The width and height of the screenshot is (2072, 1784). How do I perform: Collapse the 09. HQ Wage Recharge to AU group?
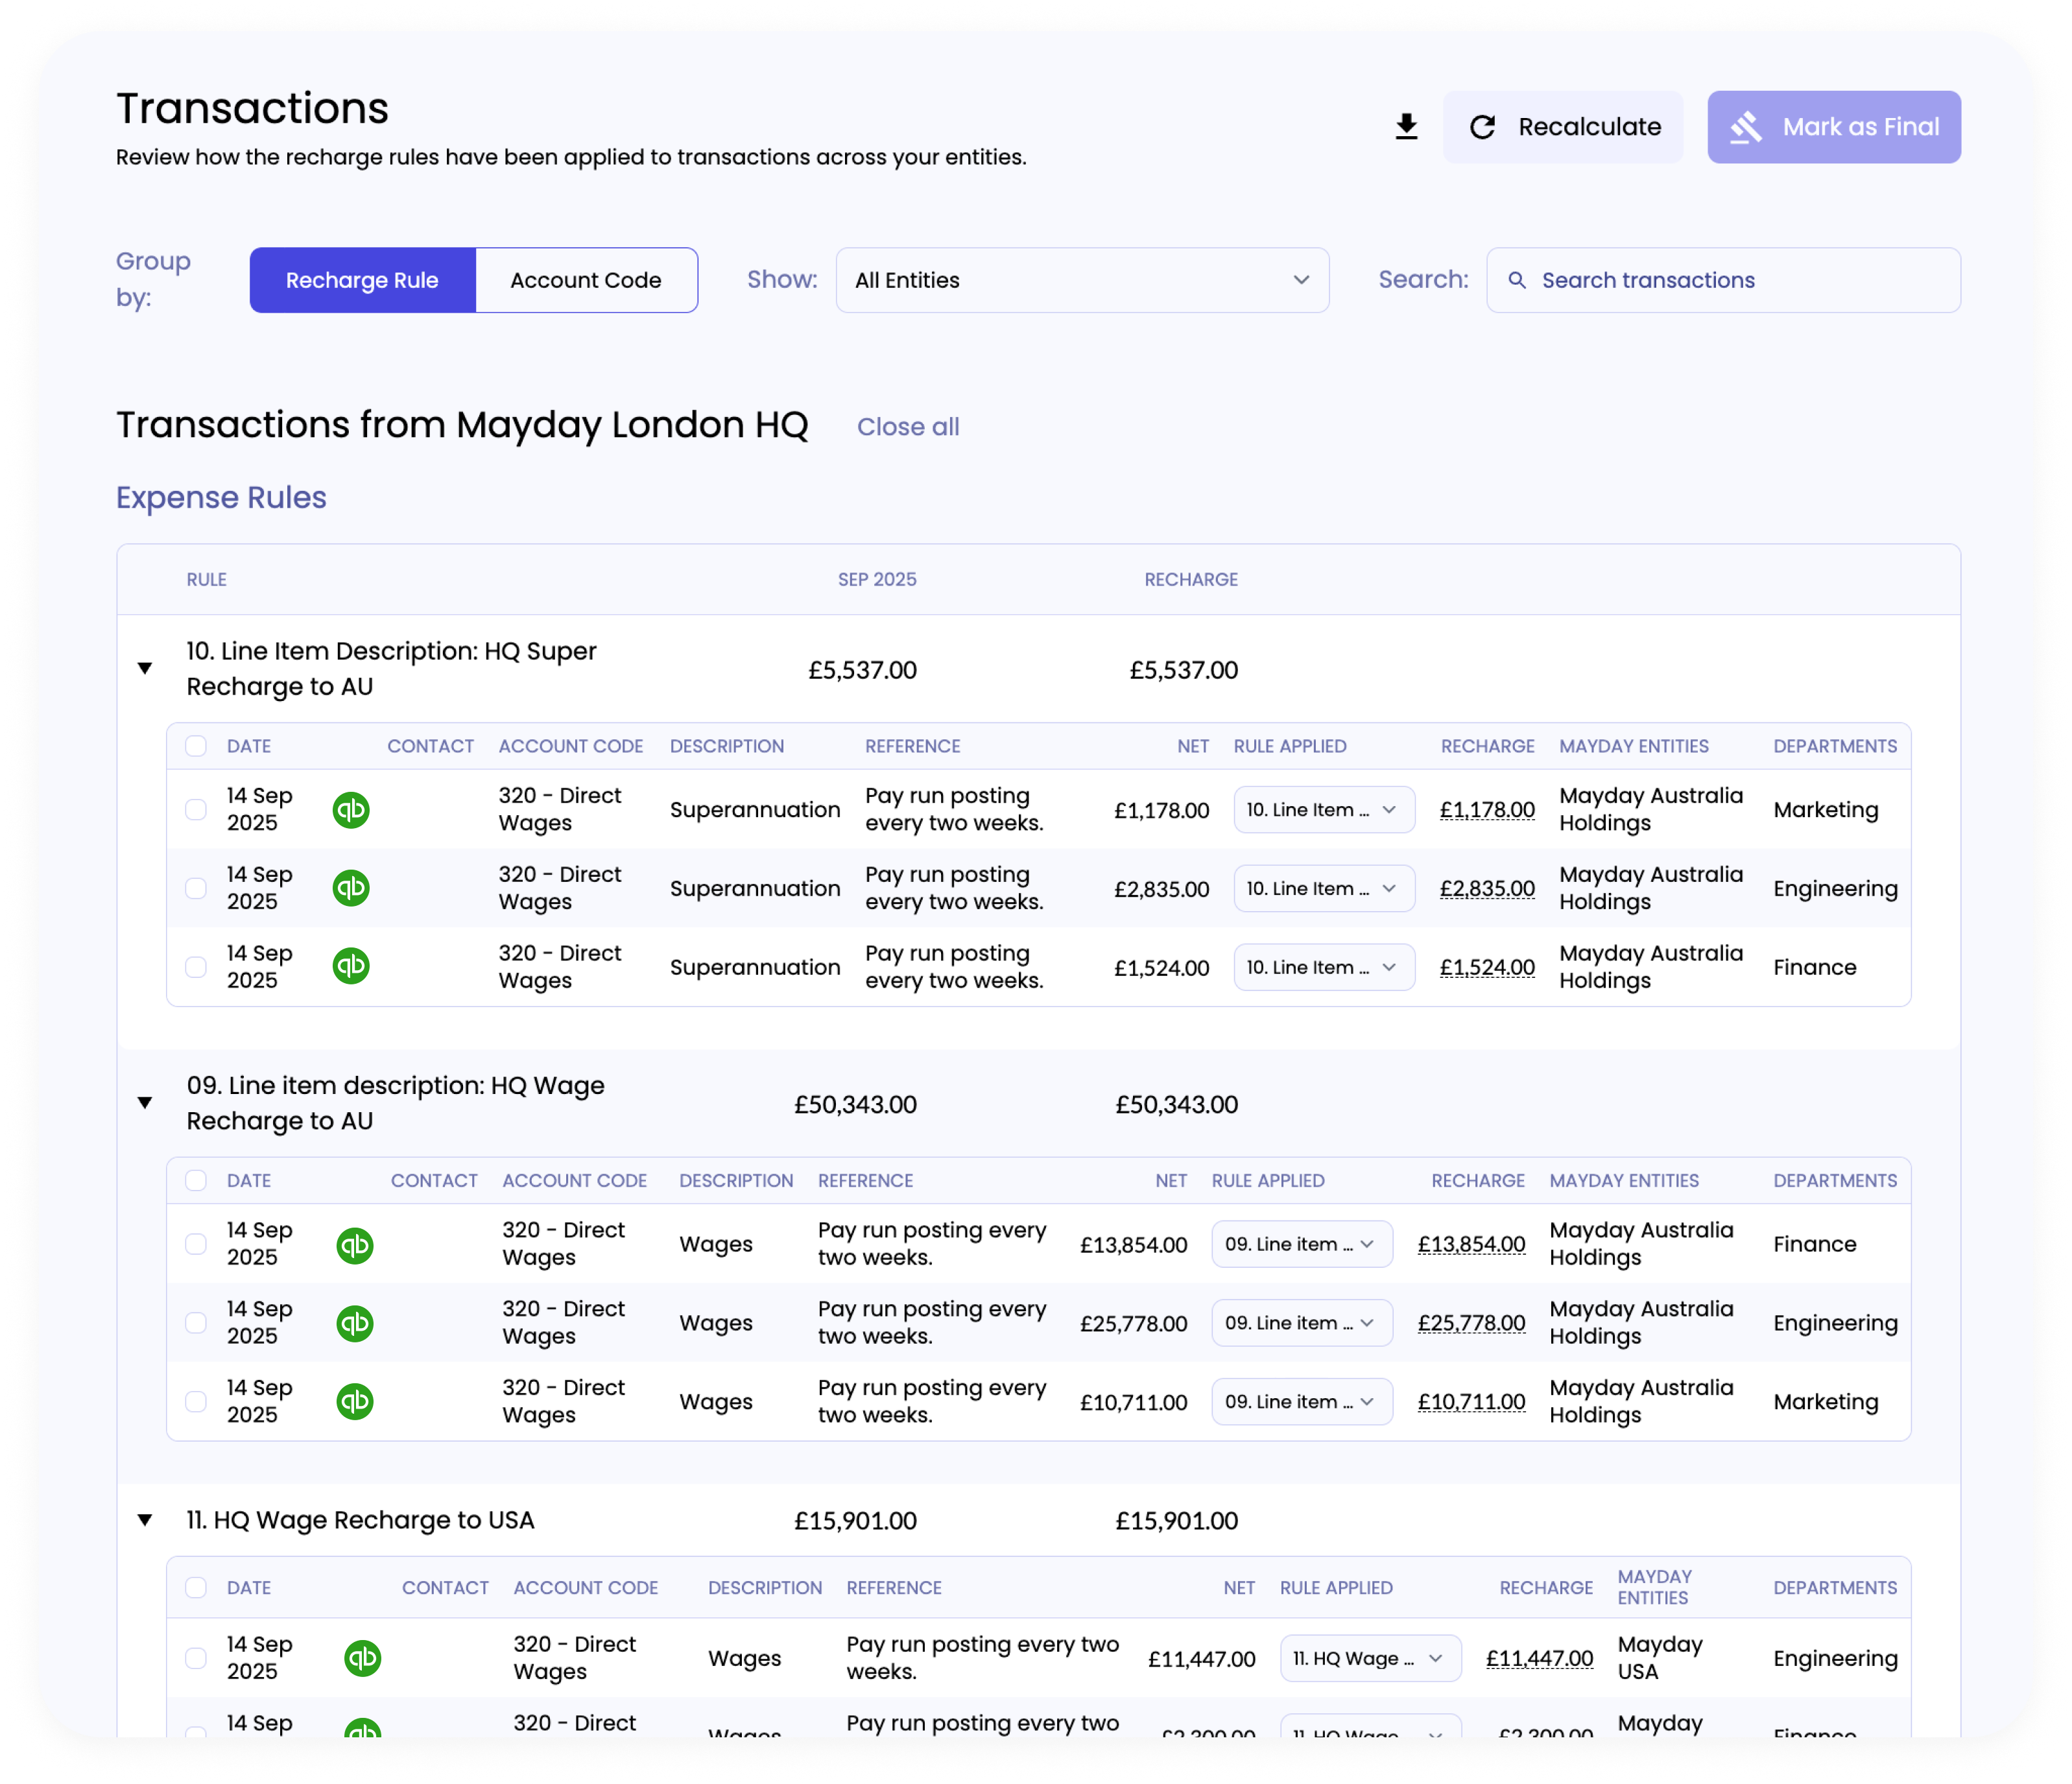tap(145, 1103)
